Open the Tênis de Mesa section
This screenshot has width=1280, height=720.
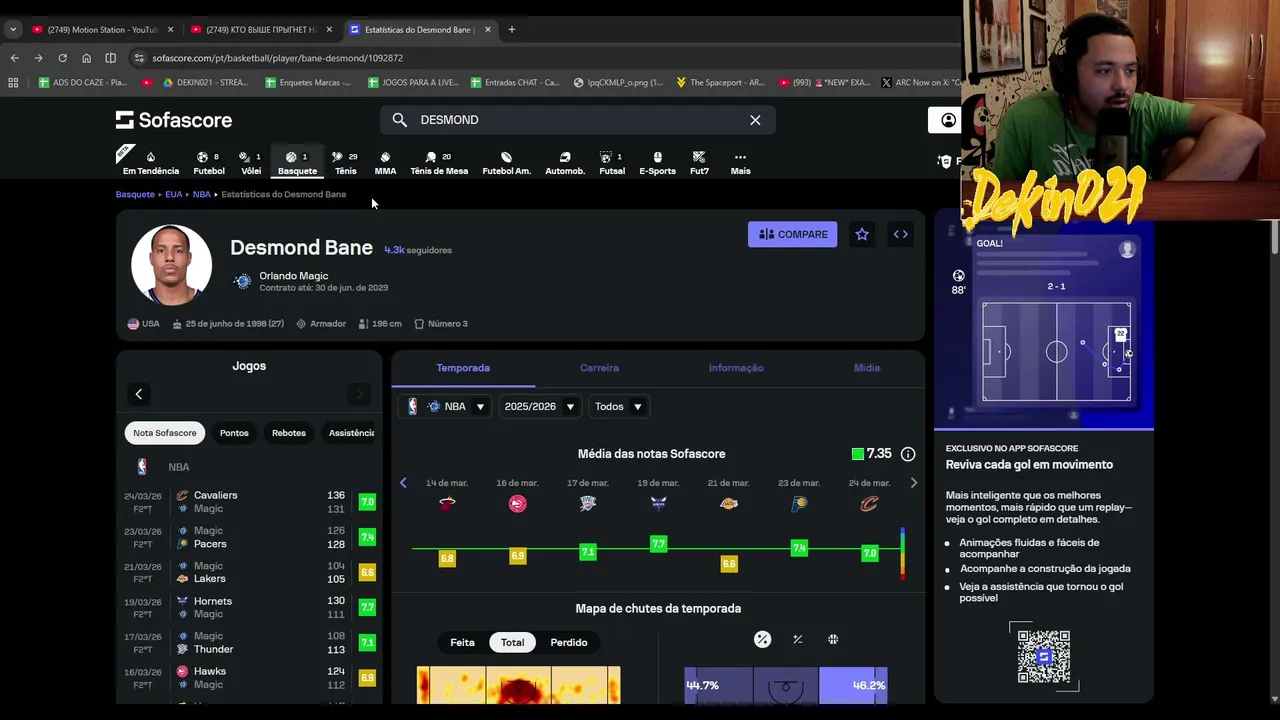439,162
